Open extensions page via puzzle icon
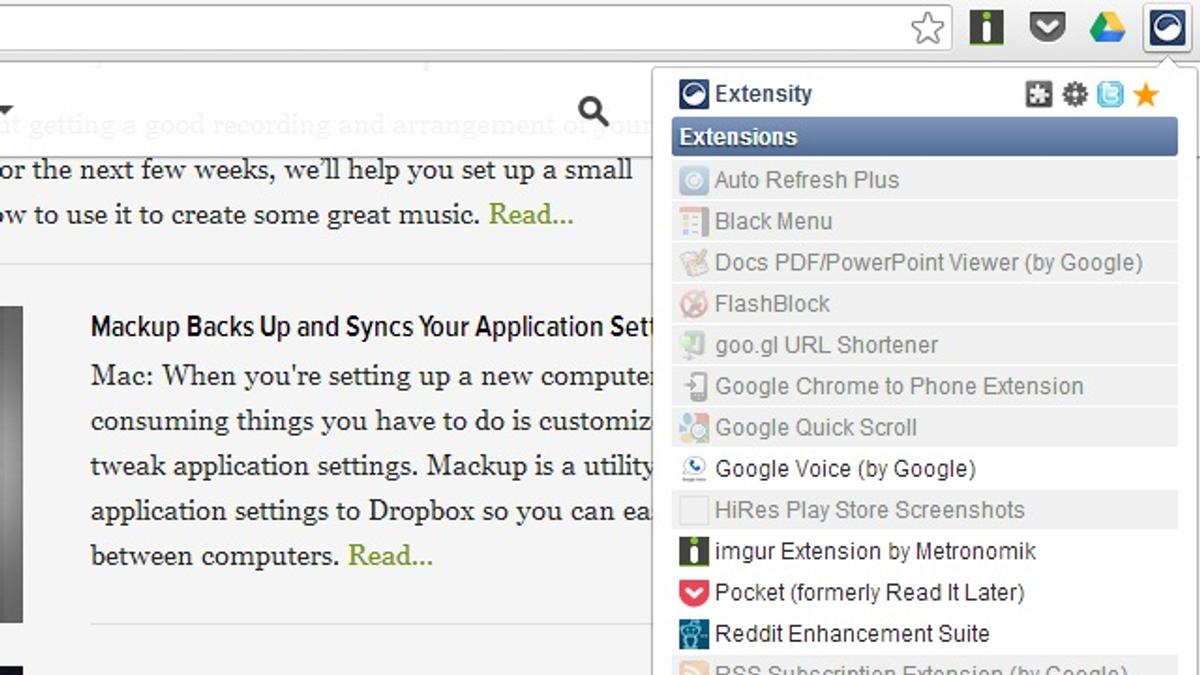Image resolution: width=1200 pixels, height=675 pixels. tap(1039, 95)
